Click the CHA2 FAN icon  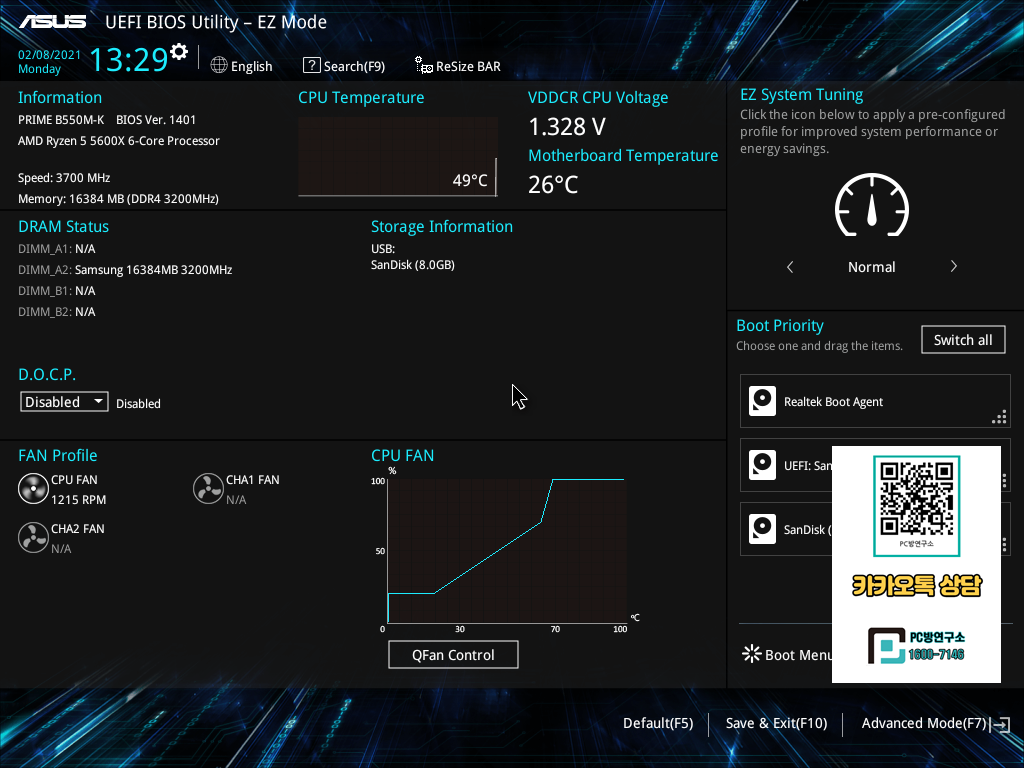coord(33,538)
